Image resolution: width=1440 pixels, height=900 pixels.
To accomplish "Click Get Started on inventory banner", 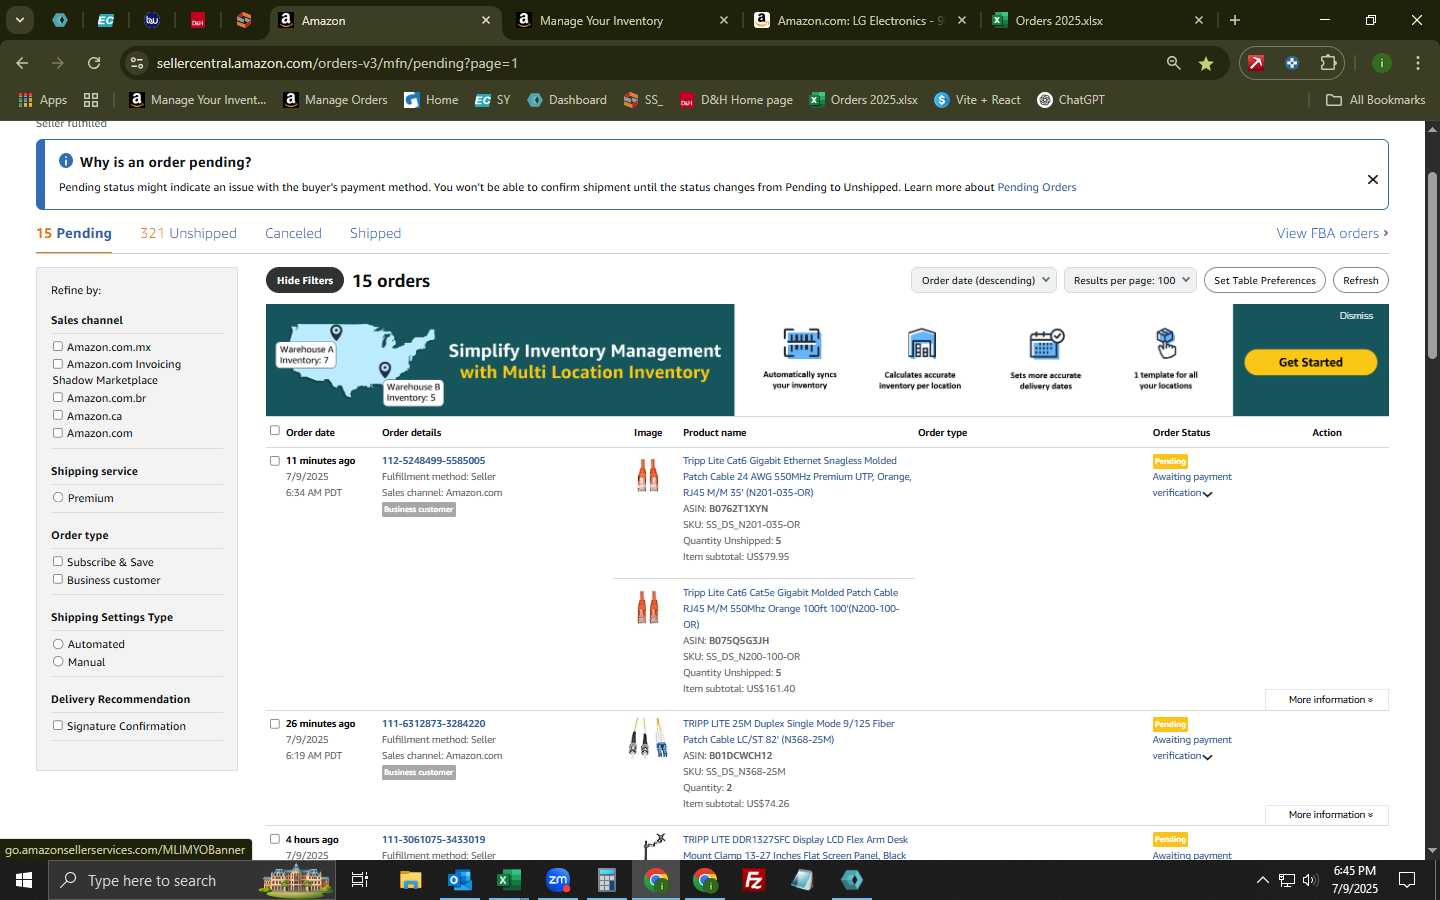I will pyautogui.click(x=1310, y=362).
